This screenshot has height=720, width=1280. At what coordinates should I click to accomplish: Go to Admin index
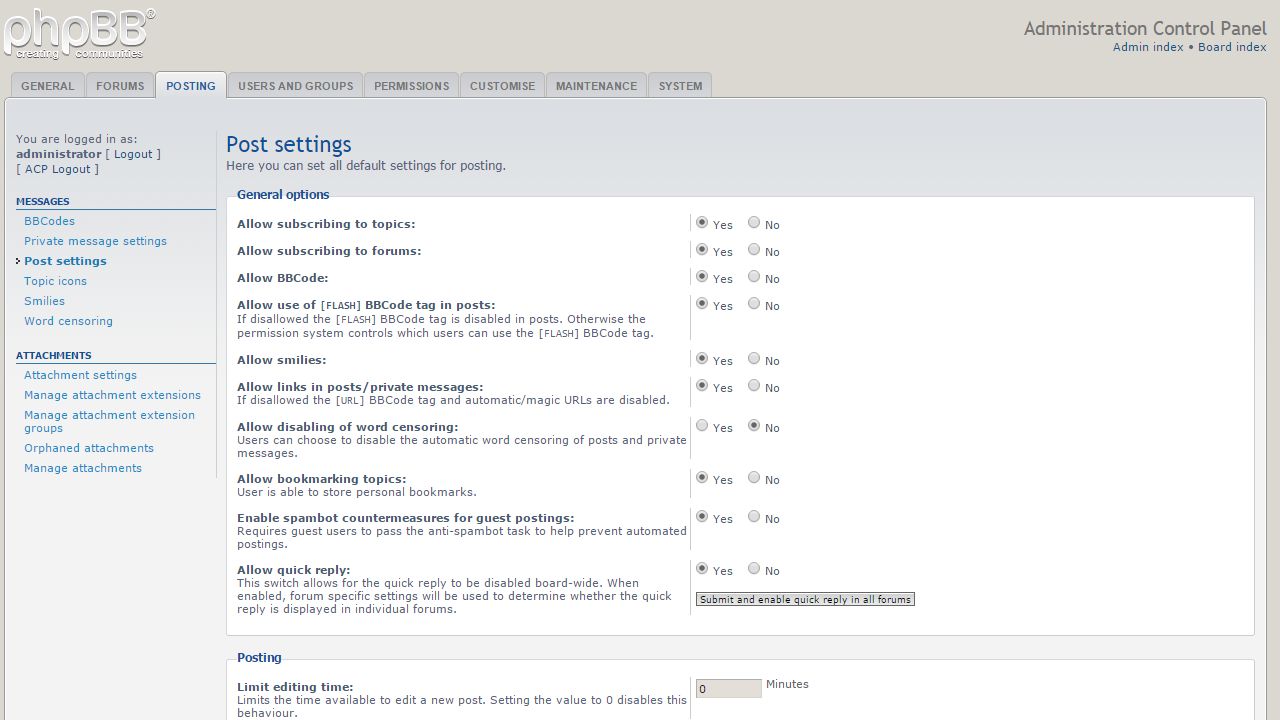pos(1148,47)
